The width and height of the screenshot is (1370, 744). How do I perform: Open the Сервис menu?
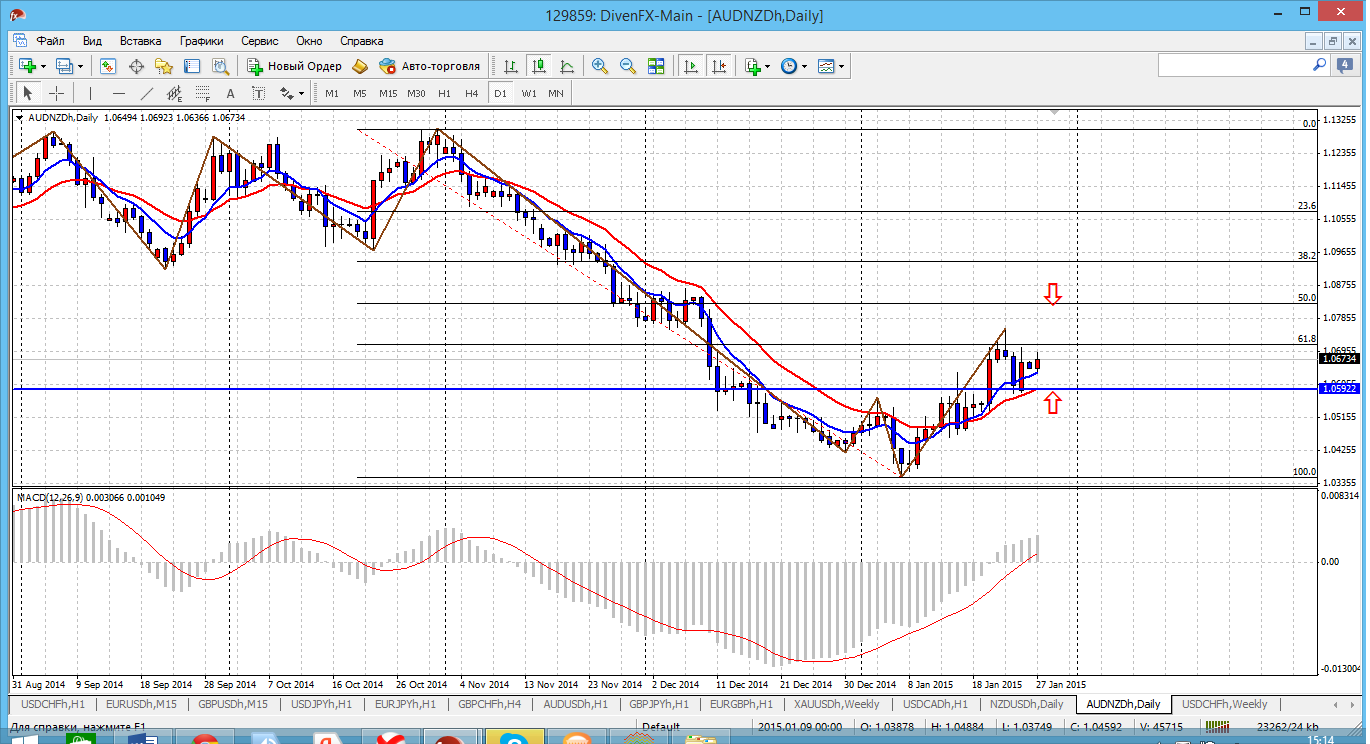(260, 41)
